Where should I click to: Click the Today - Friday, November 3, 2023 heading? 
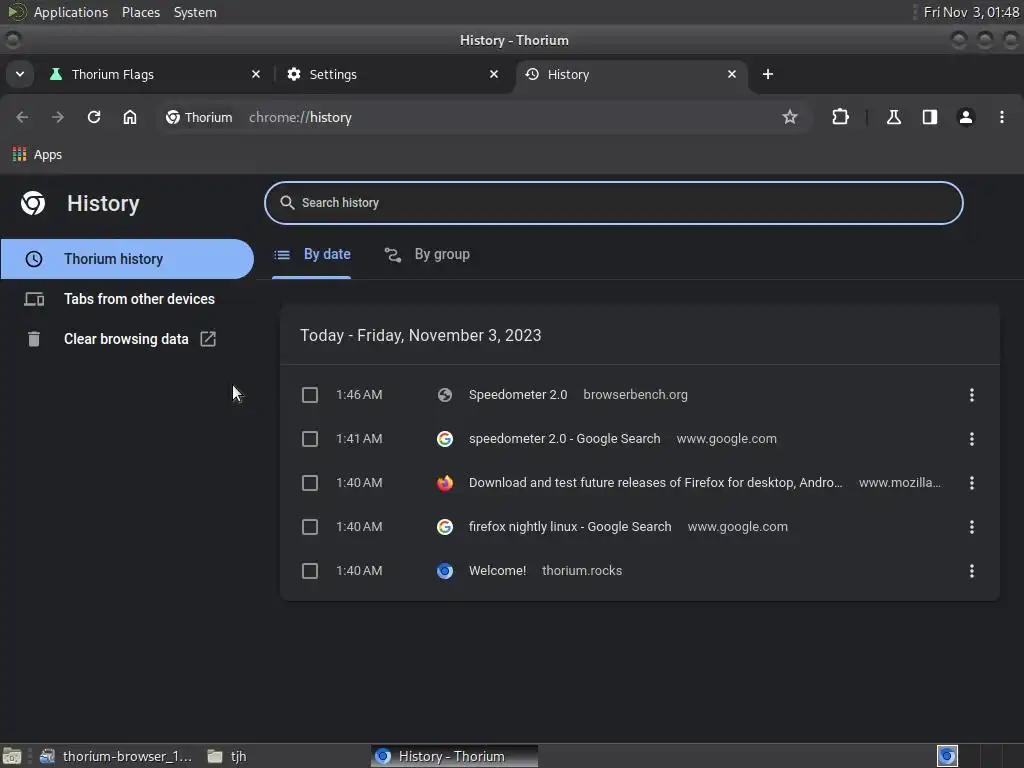tap(421, 336)
